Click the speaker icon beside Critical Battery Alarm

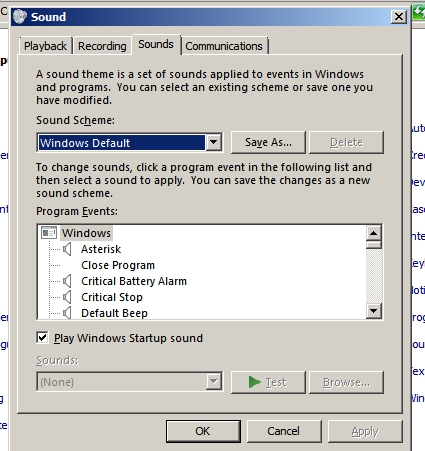tap(67, 281)
